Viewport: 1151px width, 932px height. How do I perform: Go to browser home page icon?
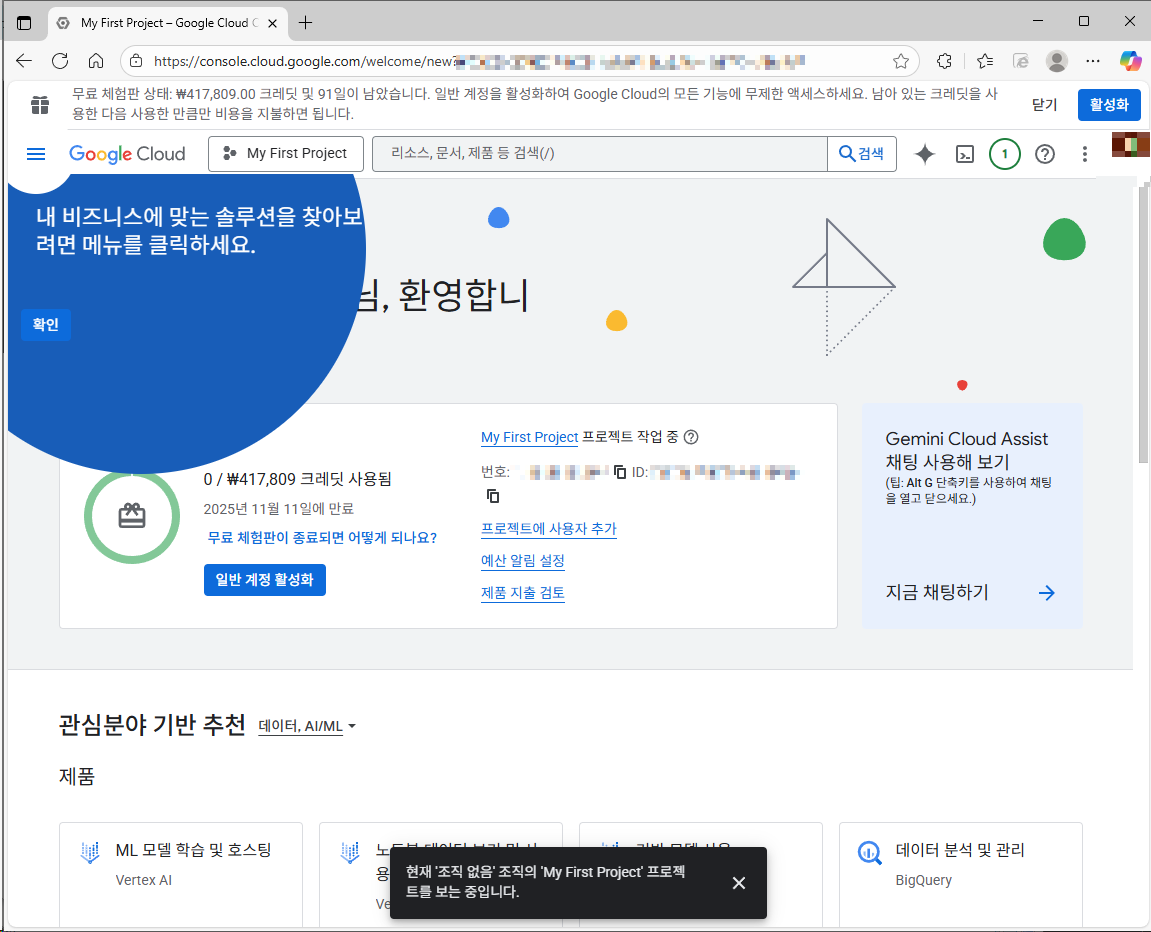pyautogui.click(x=96, y=61)
